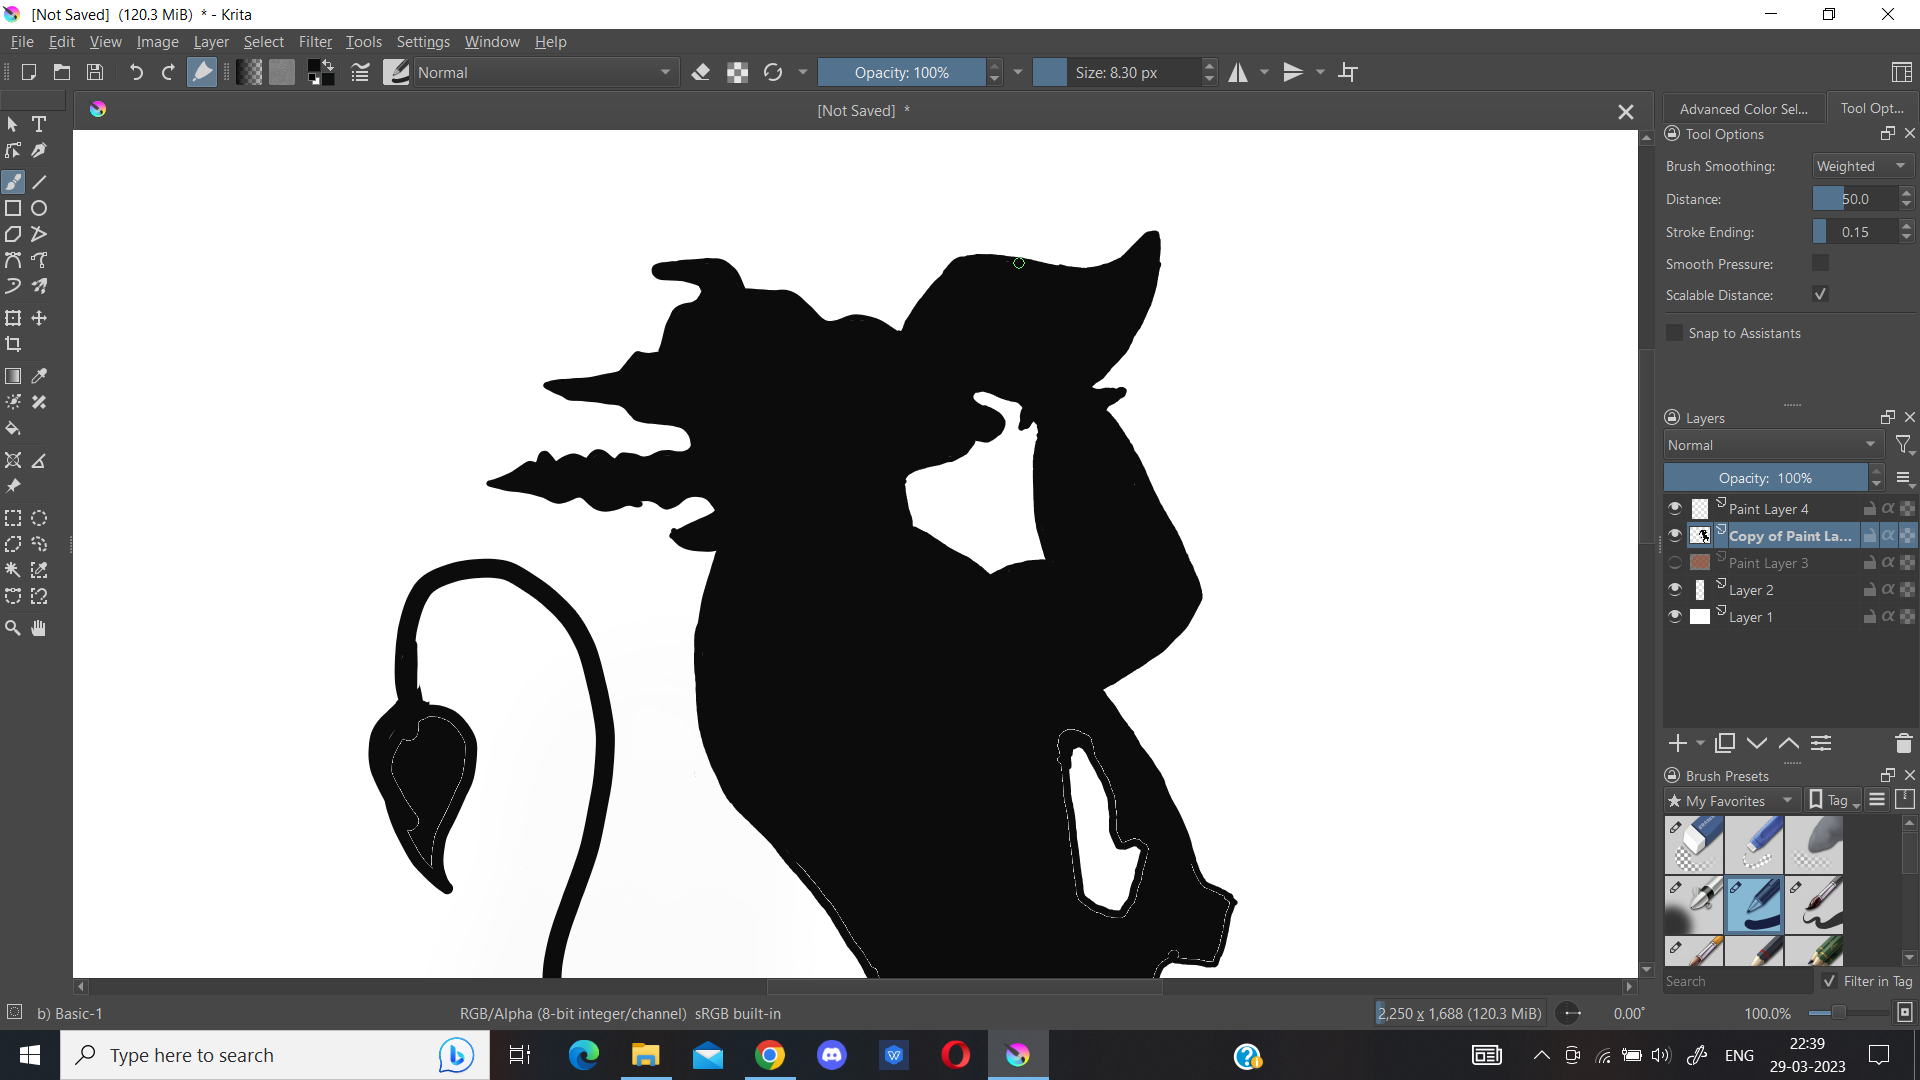Screen dimensions: 1920x1080
Task: Select the Crop tool in toolbox
Action: tap(13, 344)
